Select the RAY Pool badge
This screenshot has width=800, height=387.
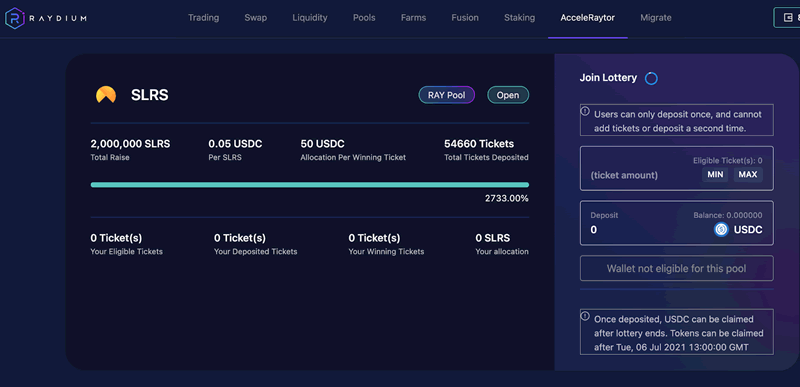pos(446,95)
